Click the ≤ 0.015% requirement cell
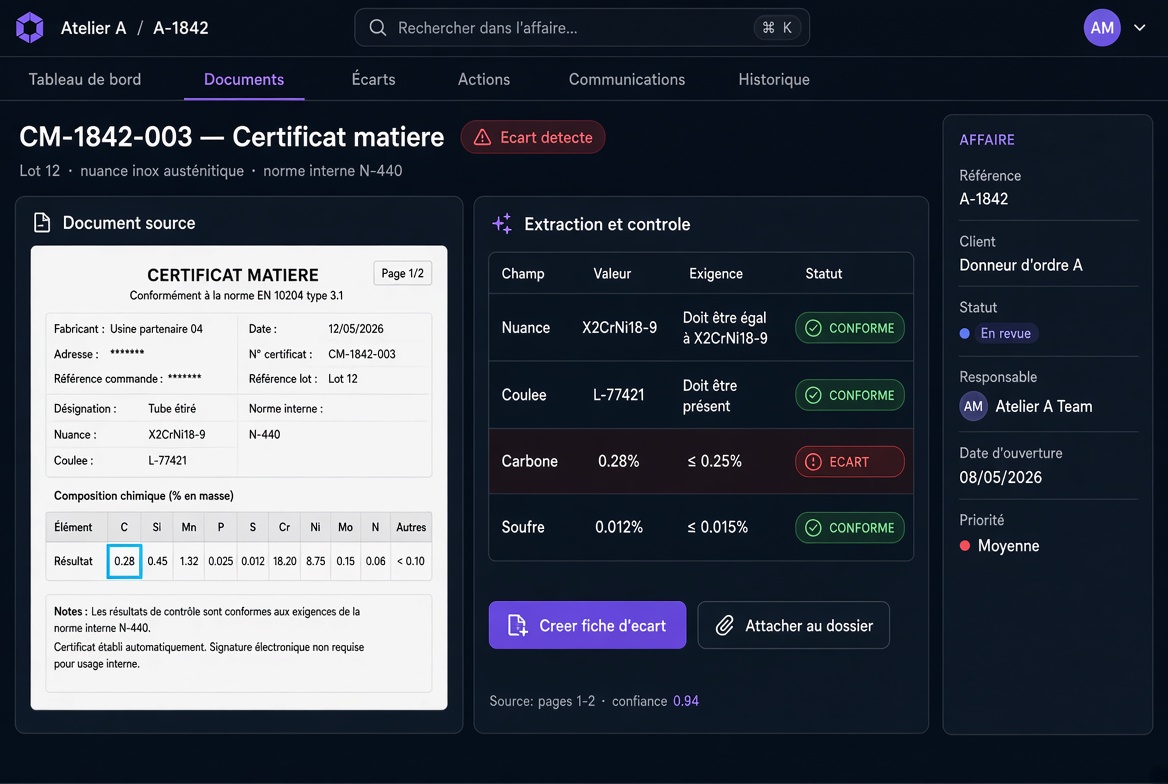1168x784 pixels. click(x=717, y=528)
